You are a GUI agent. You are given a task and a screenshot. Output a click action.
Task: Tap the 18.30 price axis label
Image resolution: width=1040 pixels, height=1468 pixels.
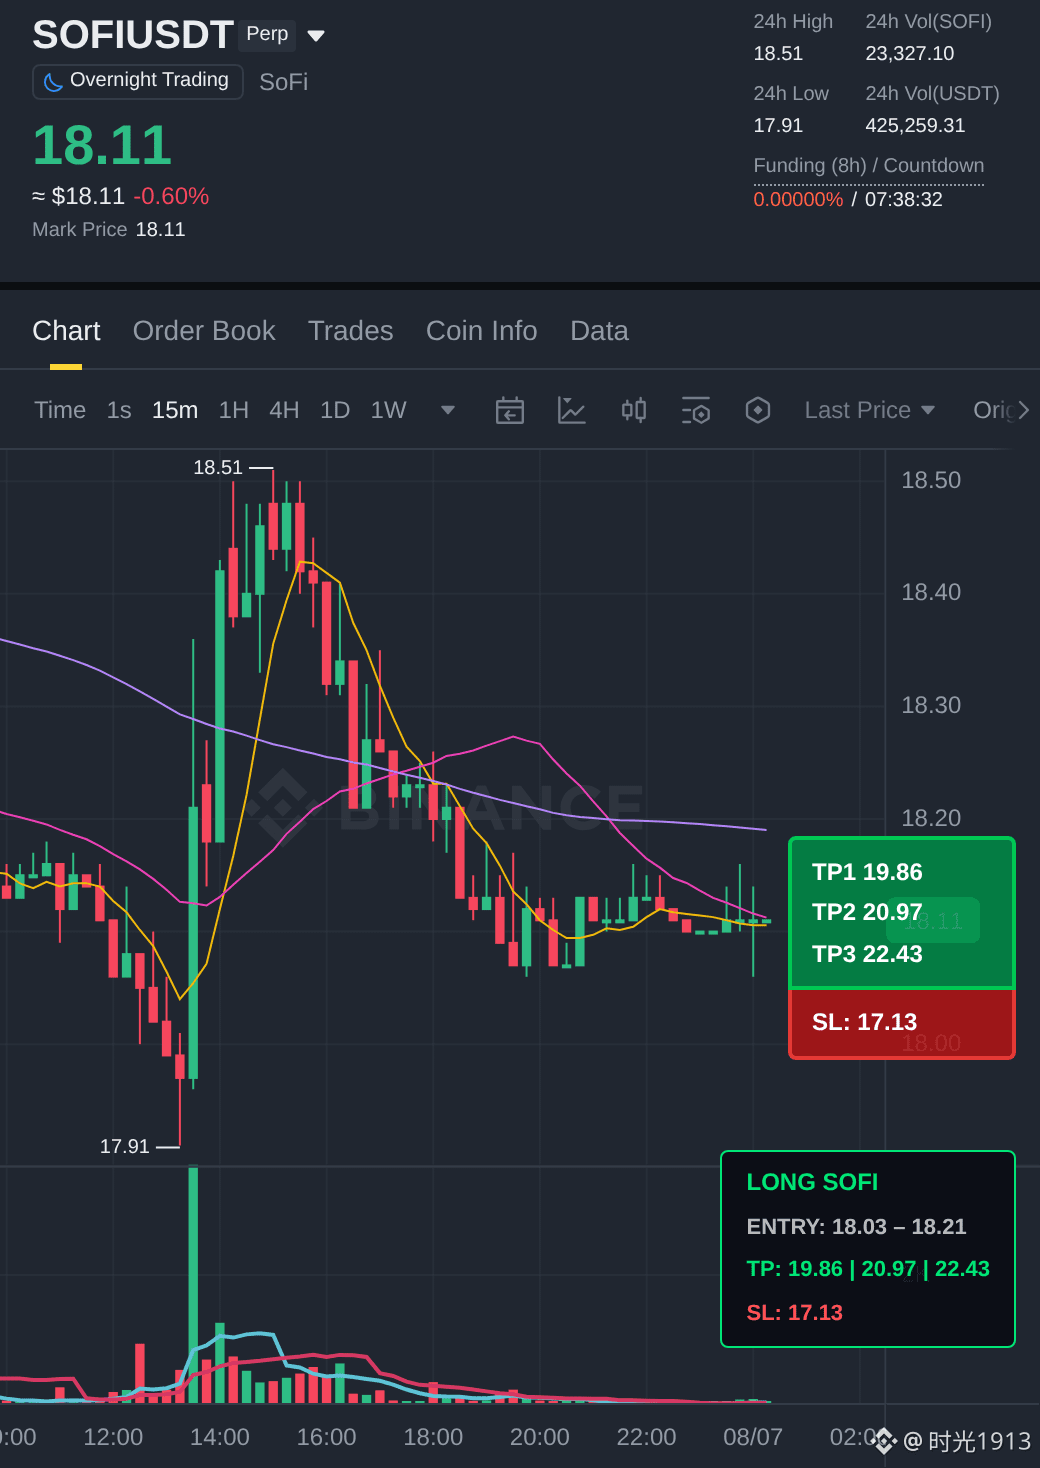tap(931, 706)
